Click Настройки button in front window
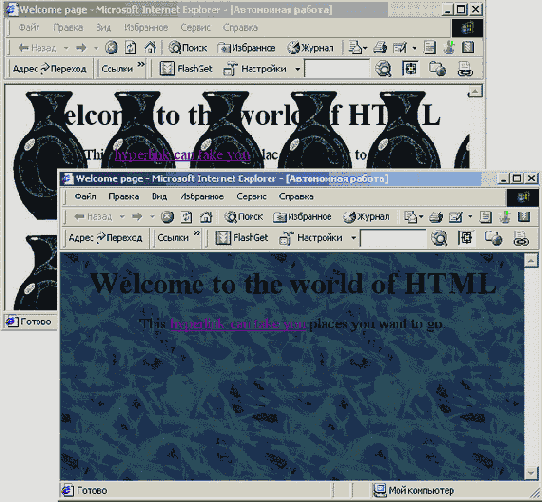This screenshot has height=502, width=542. [311, 238]
